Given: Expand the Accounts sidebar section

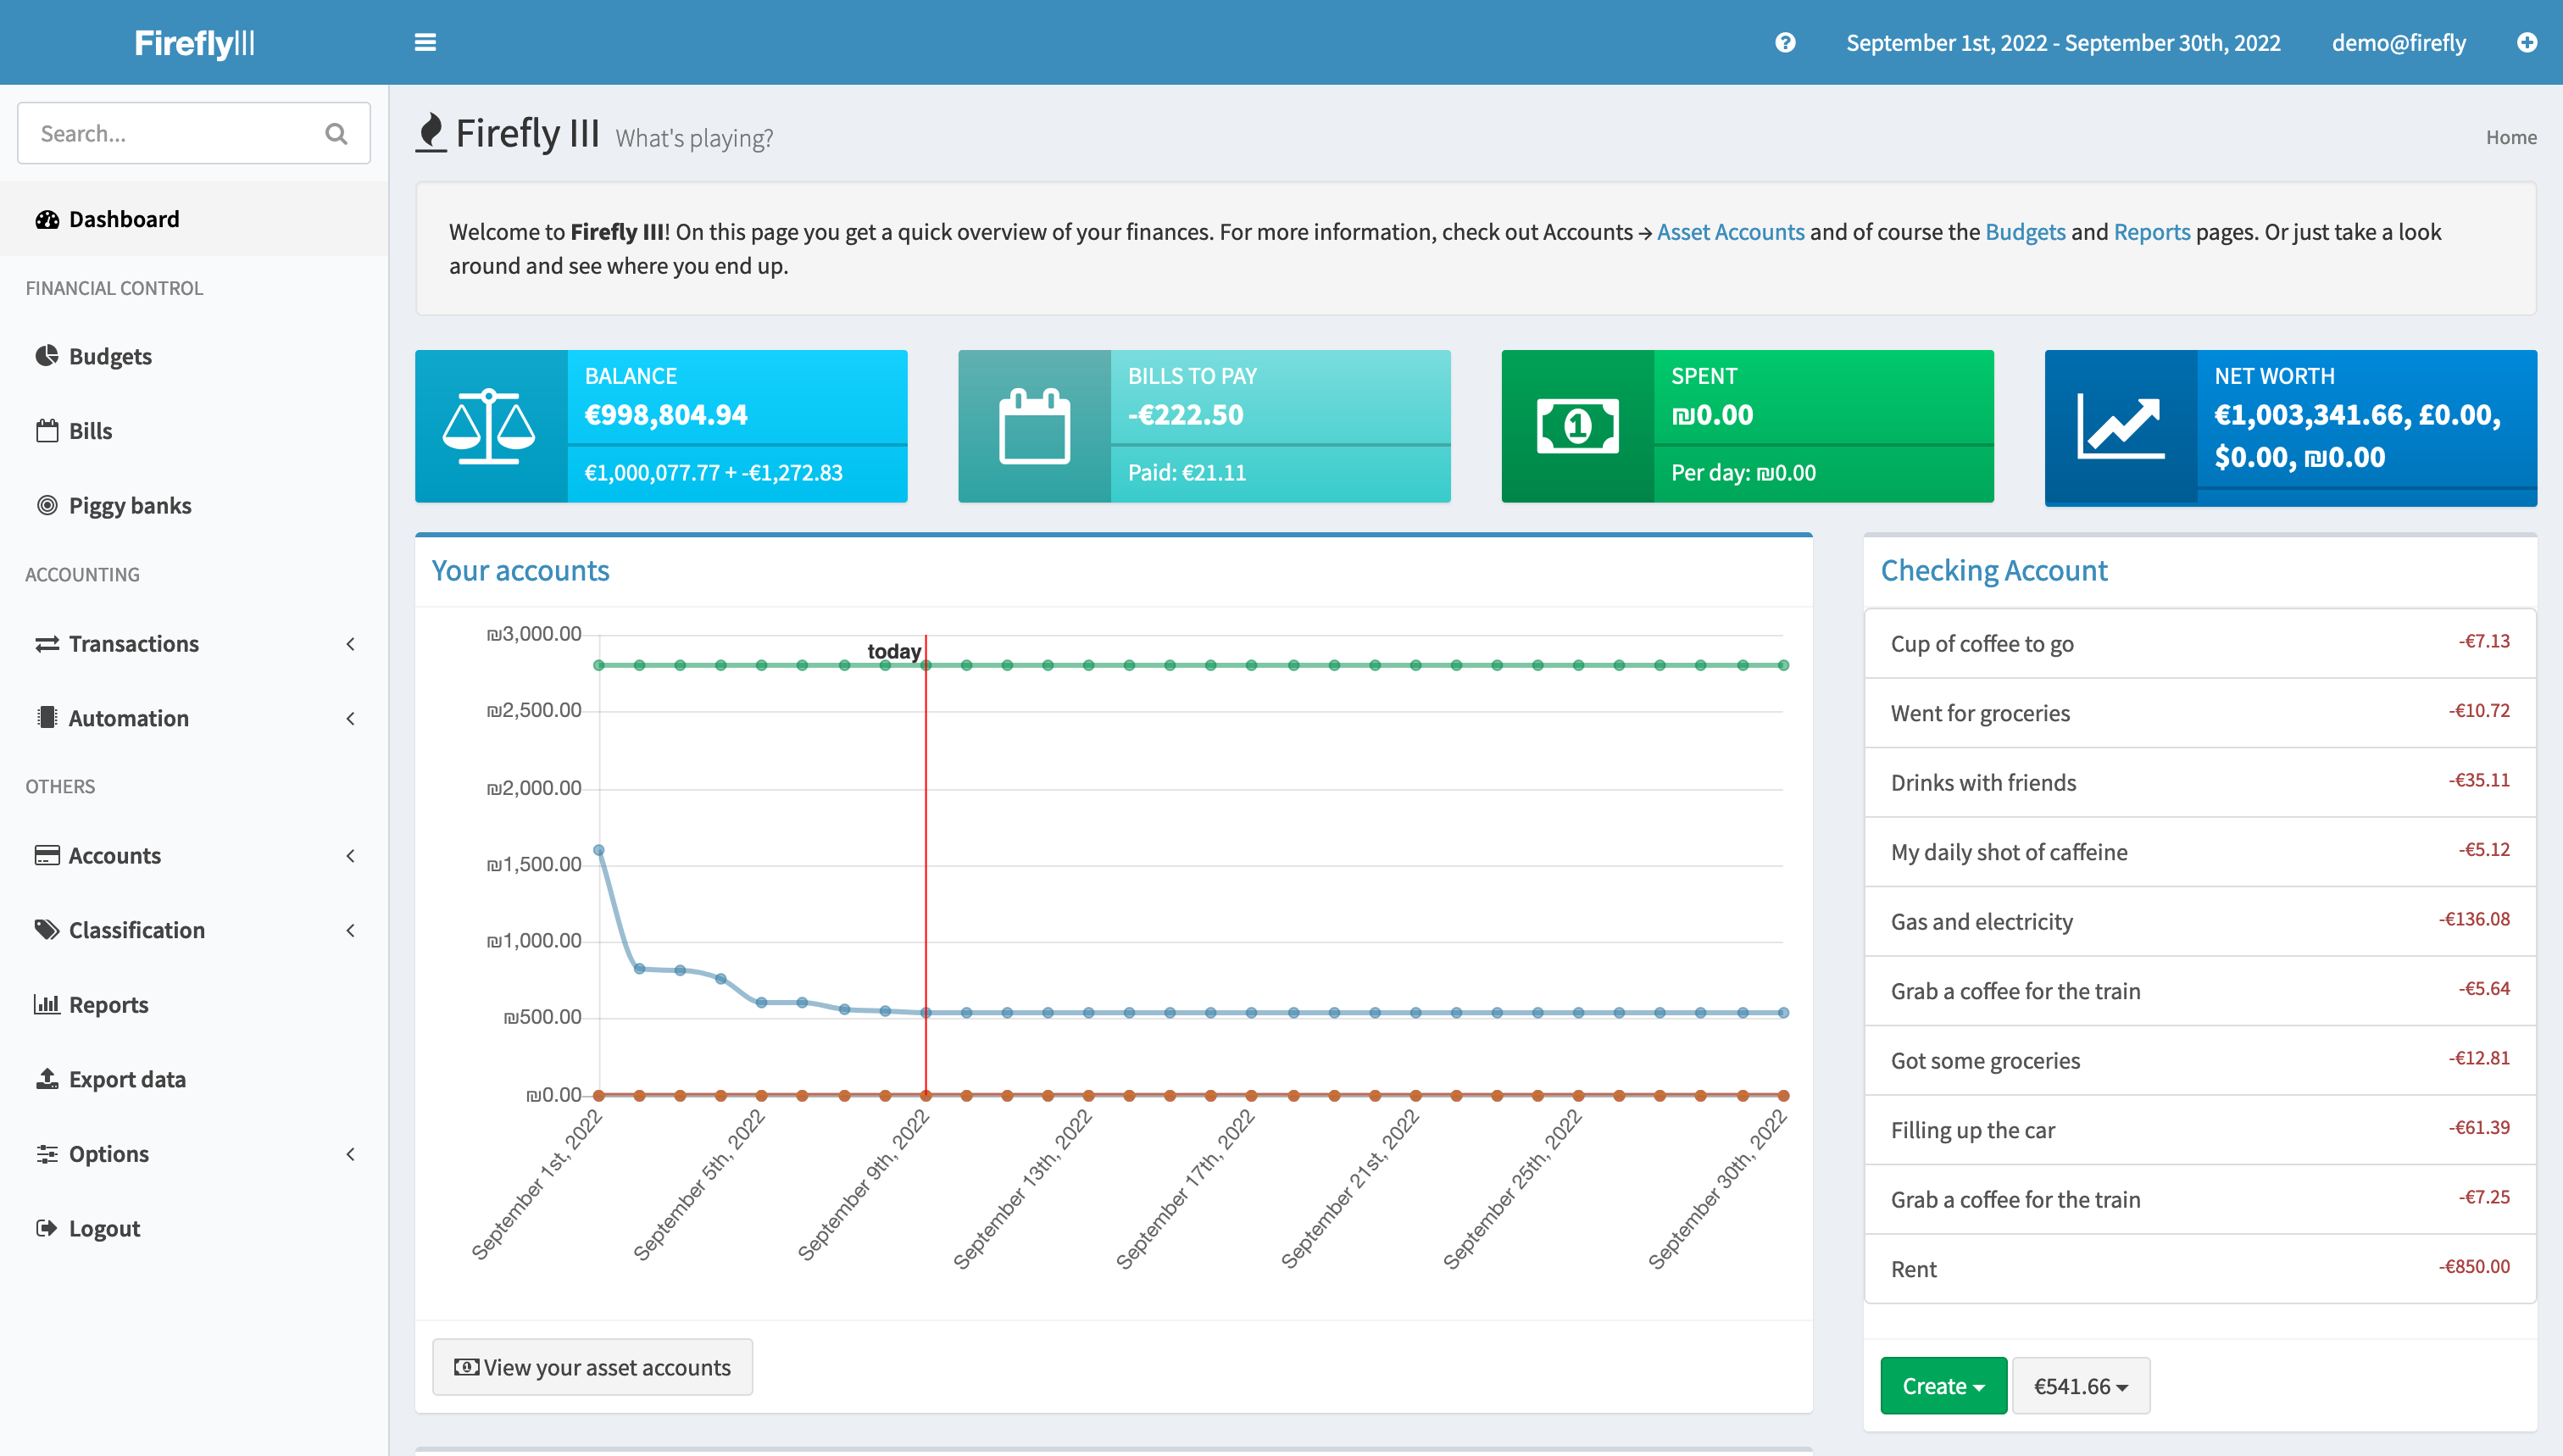Looking at the screenshot, I should tap(193, 854).
